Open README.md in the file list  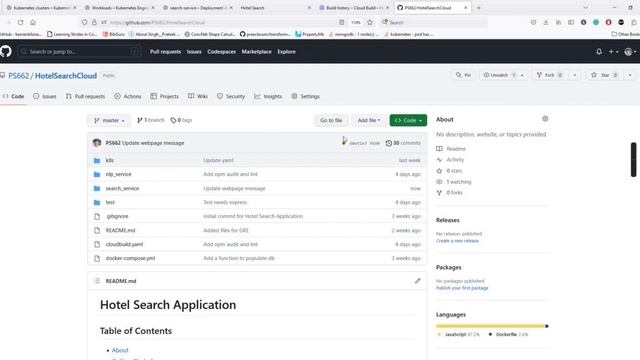pos(120,231)
